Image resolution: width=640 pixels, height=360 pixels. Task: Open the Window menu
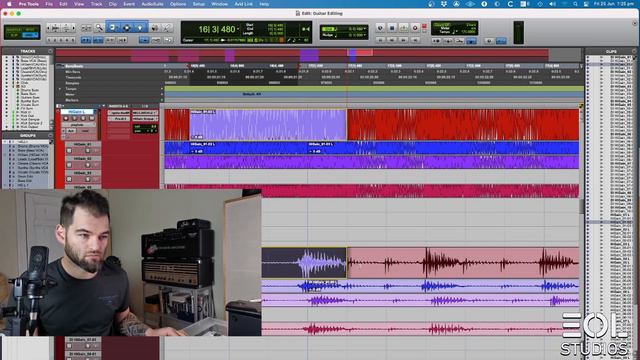(220, 4)
